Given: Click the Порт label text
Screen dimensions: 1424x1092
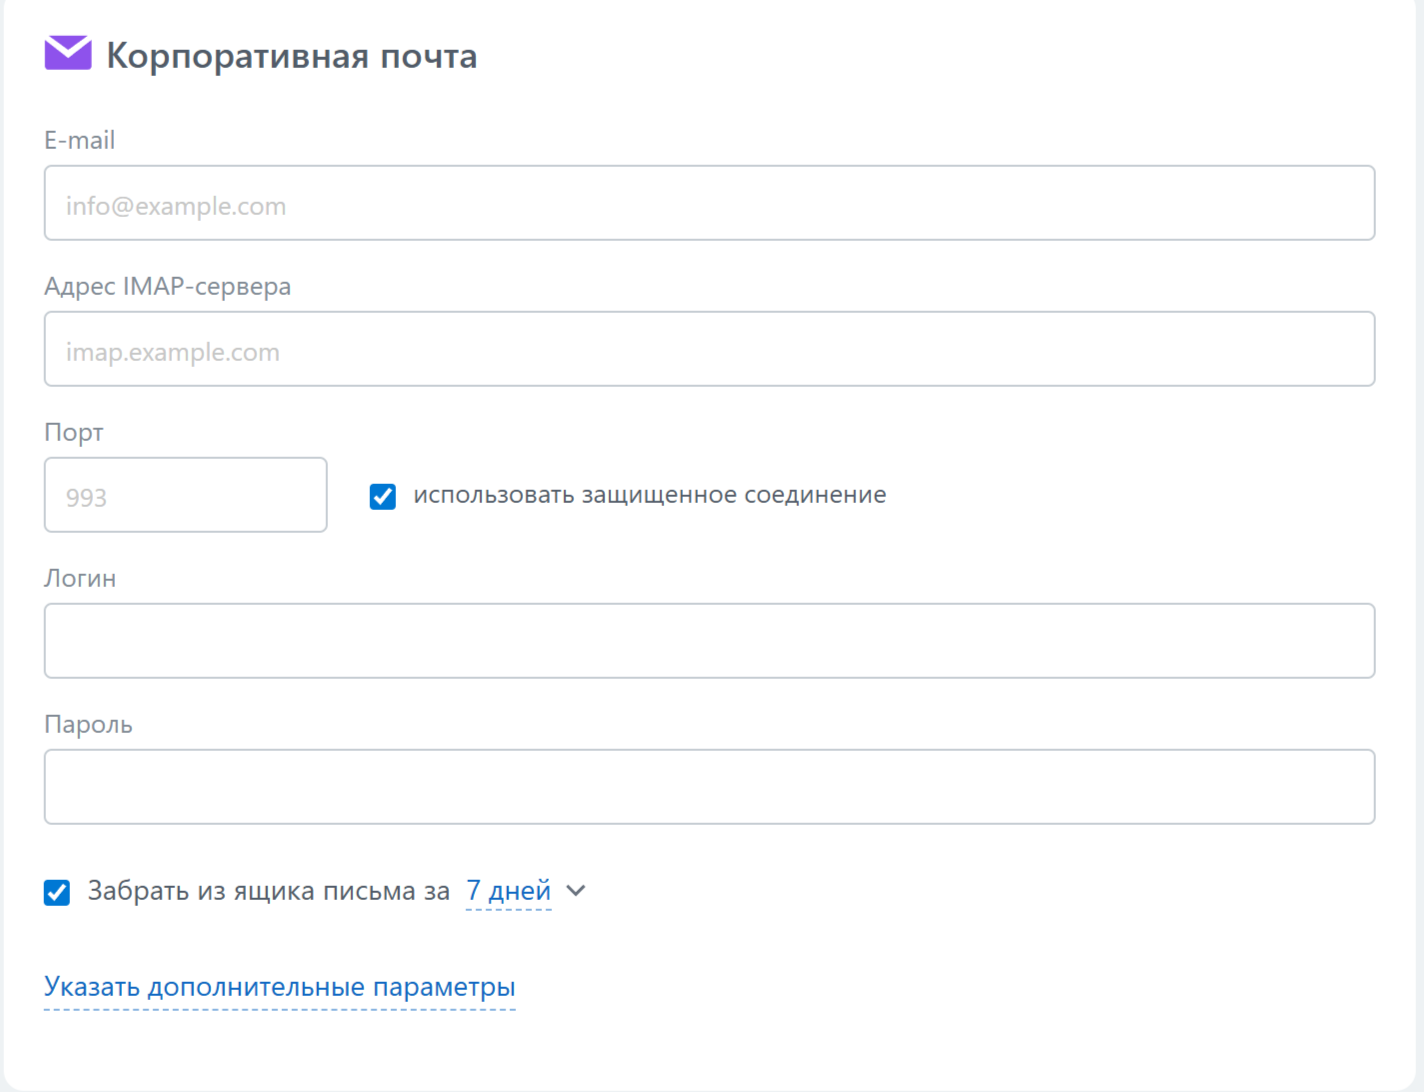Looking at the screenshot, I should (x=73, y=432).
